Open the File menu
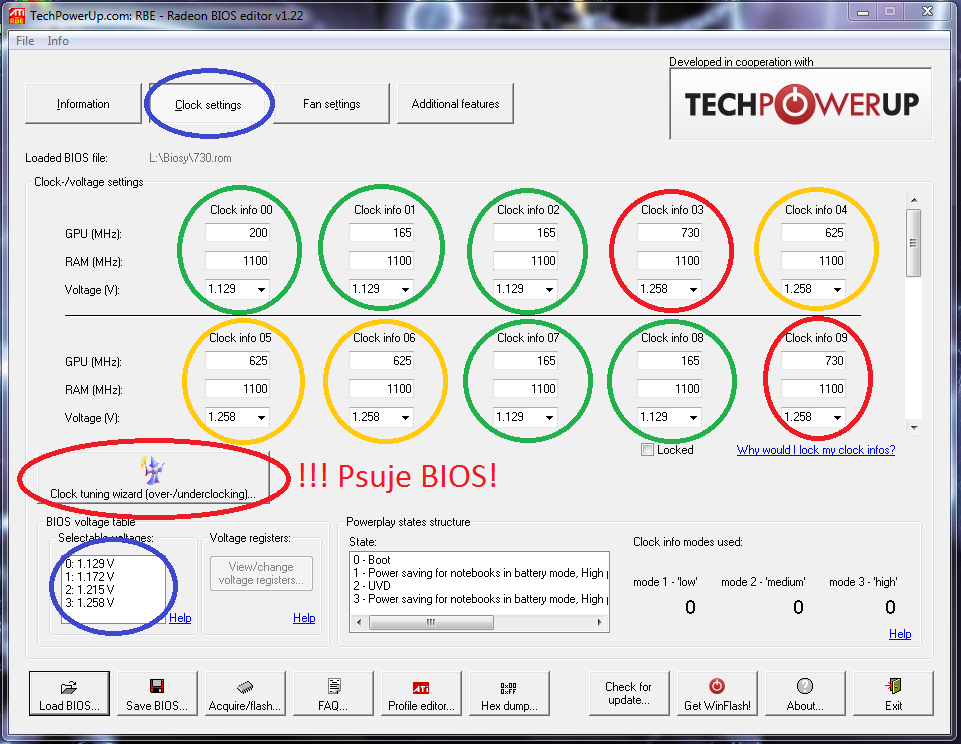The image size is (961, 744). 25,41
